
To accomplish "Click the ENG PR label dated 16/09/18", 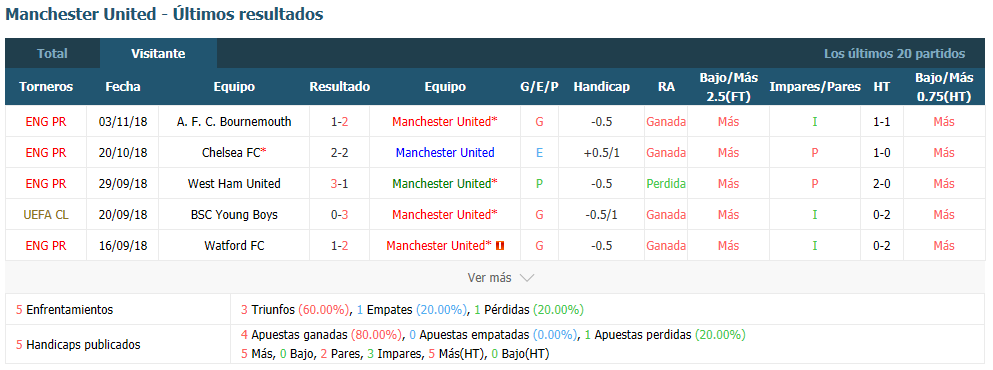I will (46, 246).
